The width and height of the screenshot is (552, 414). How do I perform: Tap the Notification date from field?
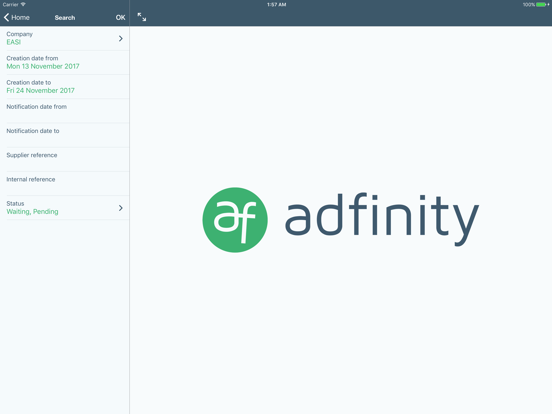pos(65,111)
